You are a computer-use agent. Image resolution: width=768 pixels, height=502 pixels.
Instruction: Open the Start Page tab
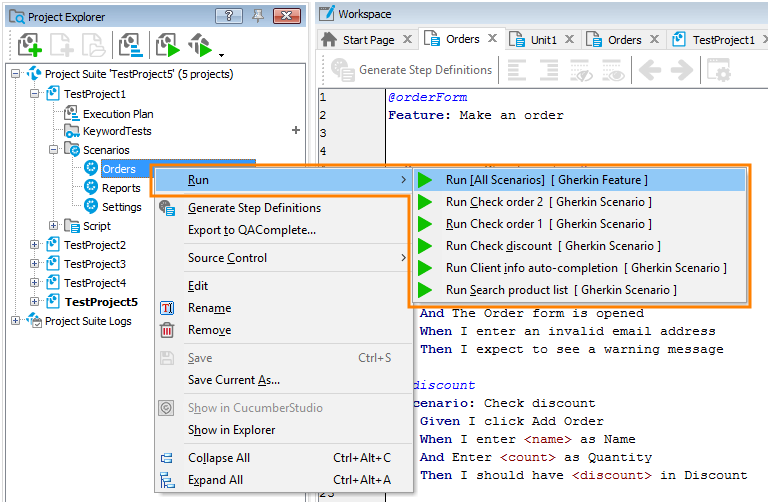coord(367,40)
